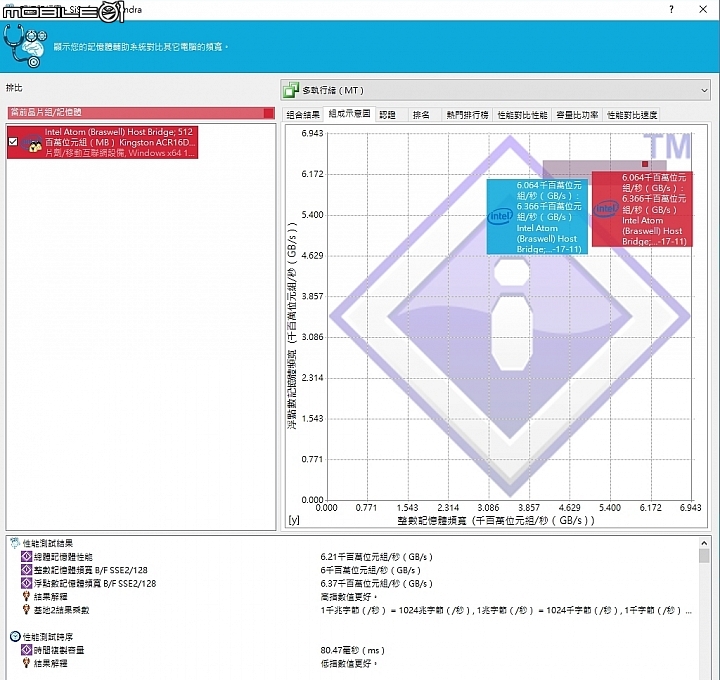Viewport: 720px width, 680px height.
Task: Click the 6.21 GB/s overall memory performance value
Action: [x=376, y=556]
